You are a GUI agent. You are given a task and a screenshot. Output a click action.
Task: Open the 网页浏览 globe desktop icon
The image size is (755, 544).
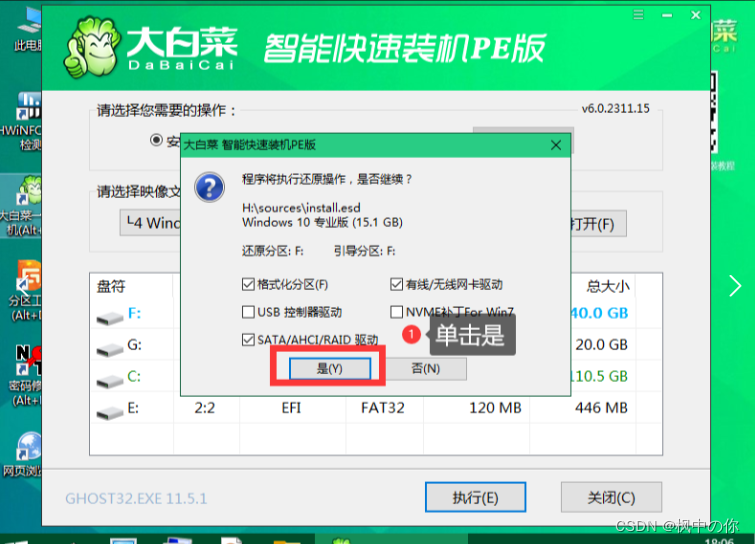(x=22, y=454)
